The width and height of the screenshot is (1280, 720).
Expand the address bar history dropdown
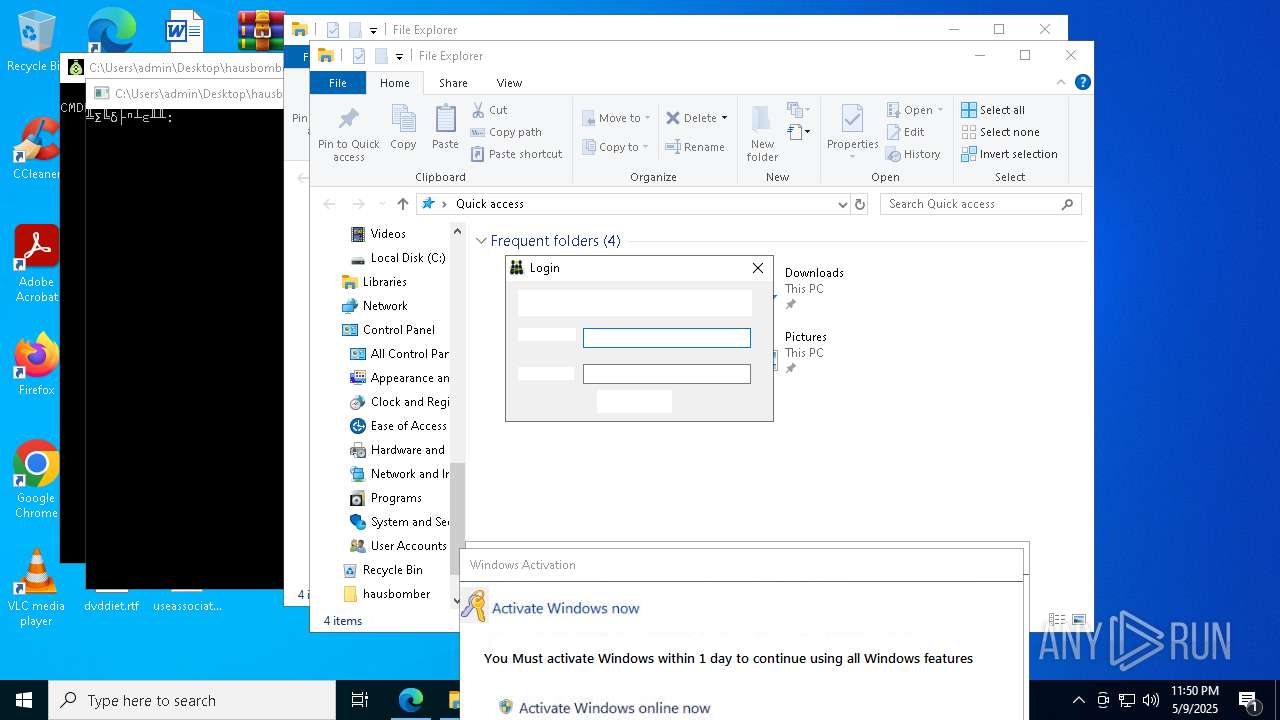tap(842, 204)
